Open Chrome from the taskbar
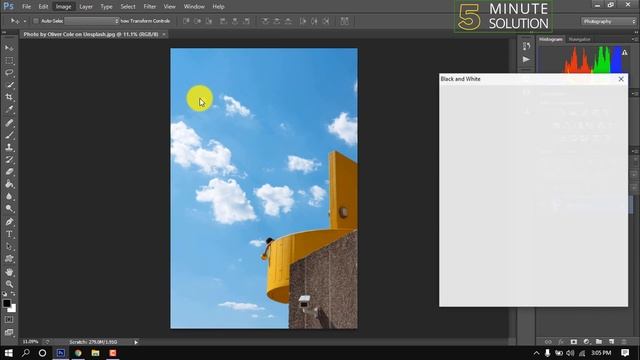Image resolution: width=640 pixels, height=360 pixels. point(78,353)
